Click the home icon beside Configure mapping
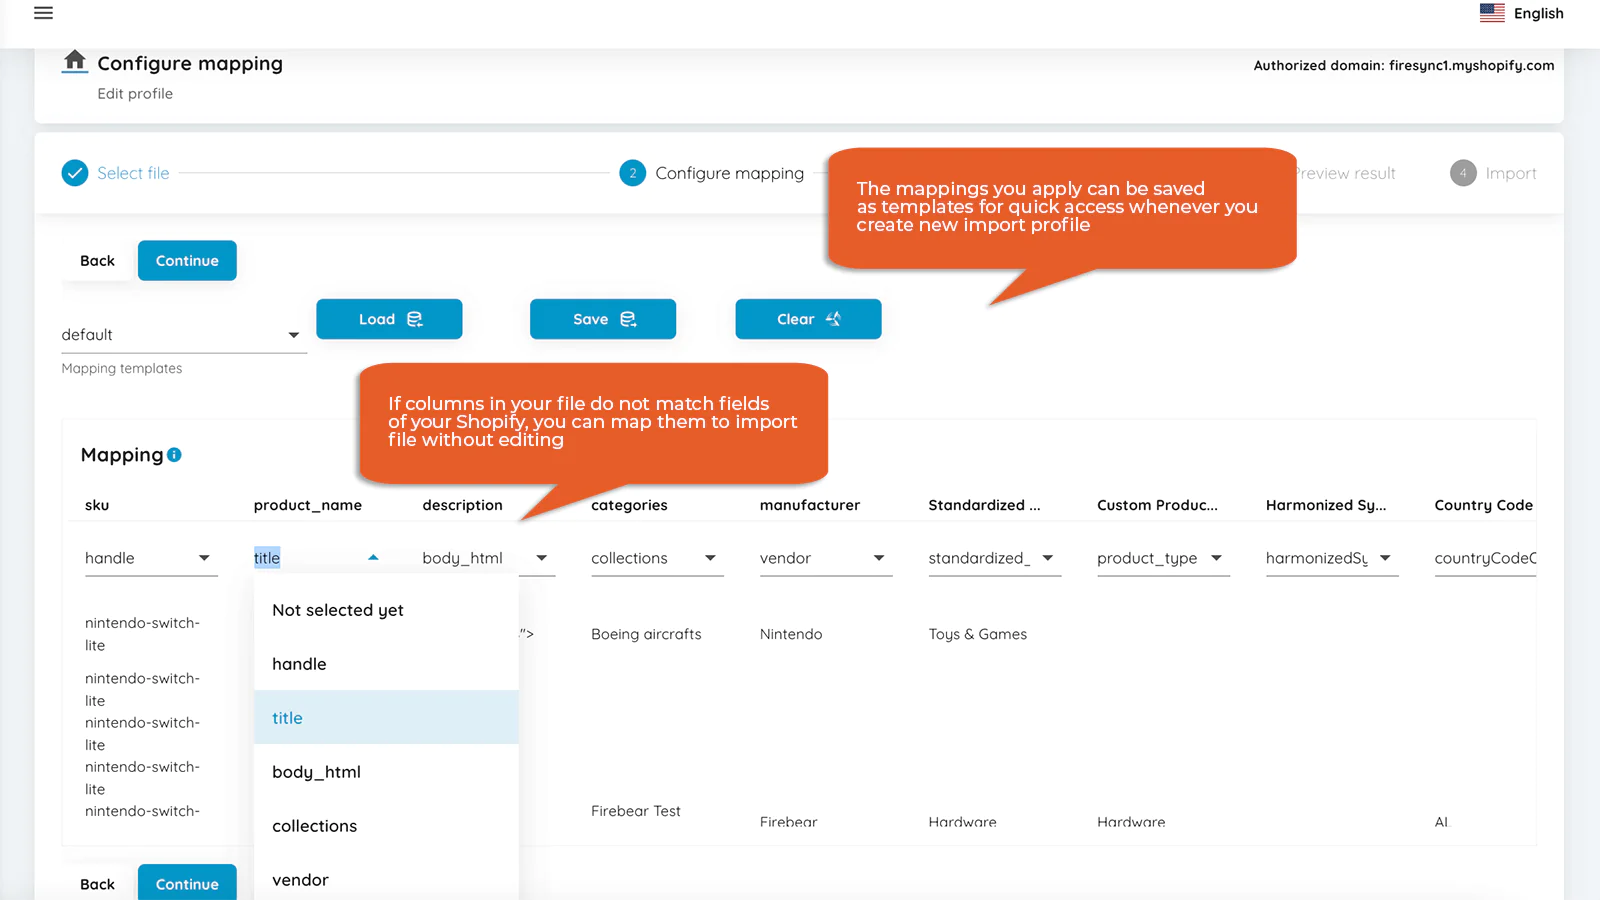1600x900 pixels. [x=75, y=61]
